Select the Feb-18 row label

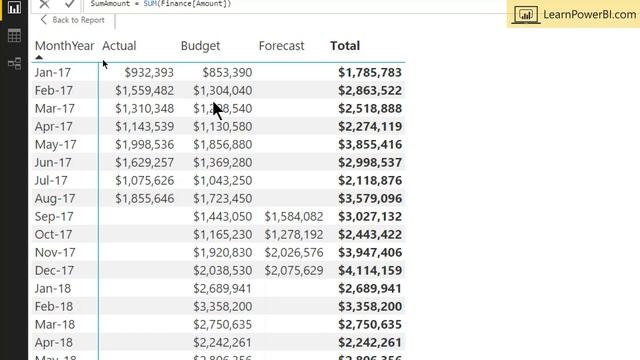(x=53, y=306)
